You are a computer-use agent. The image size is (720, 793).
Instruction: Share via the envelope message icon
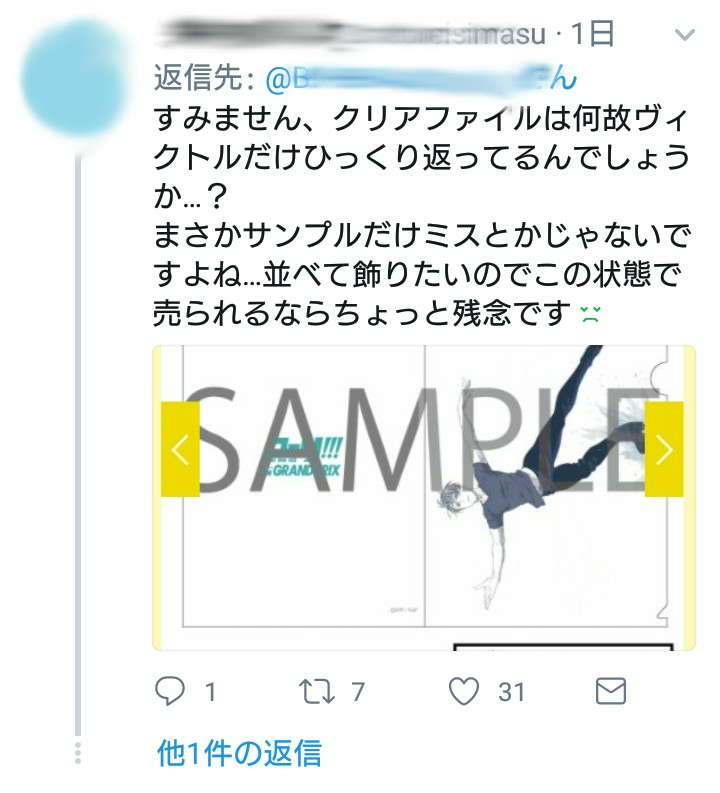pyautogui.click(x=611, y=691)
